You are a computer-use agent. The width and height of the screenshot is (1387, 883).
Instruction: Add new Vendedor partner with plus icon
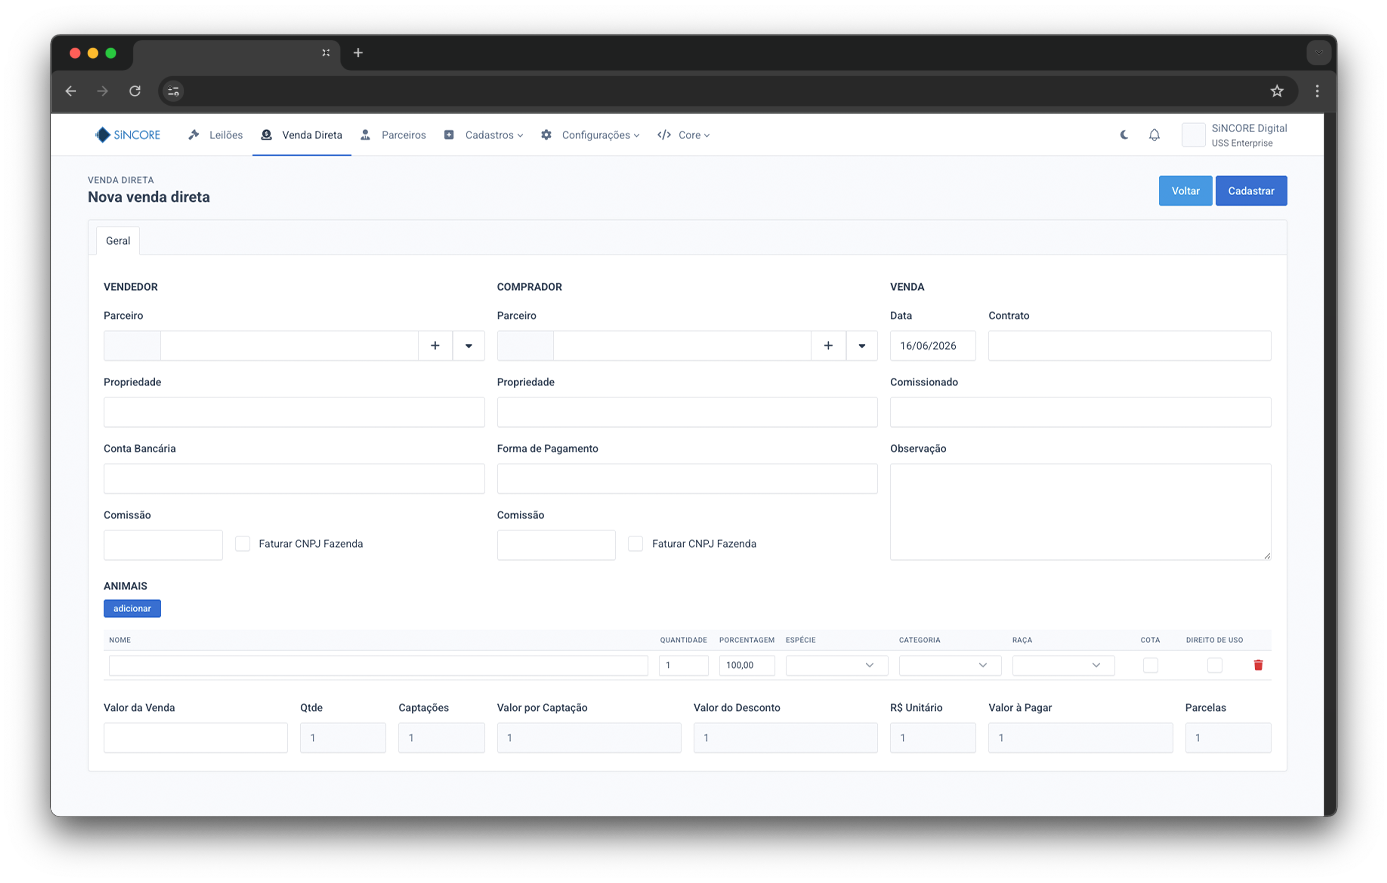[x=435, y=346]
